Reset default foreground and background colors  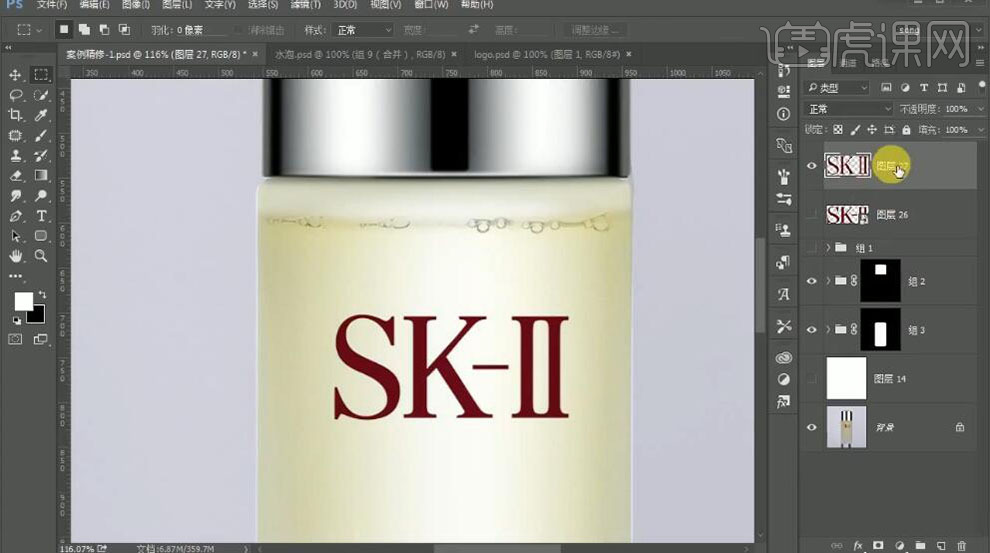pos(17,321)
